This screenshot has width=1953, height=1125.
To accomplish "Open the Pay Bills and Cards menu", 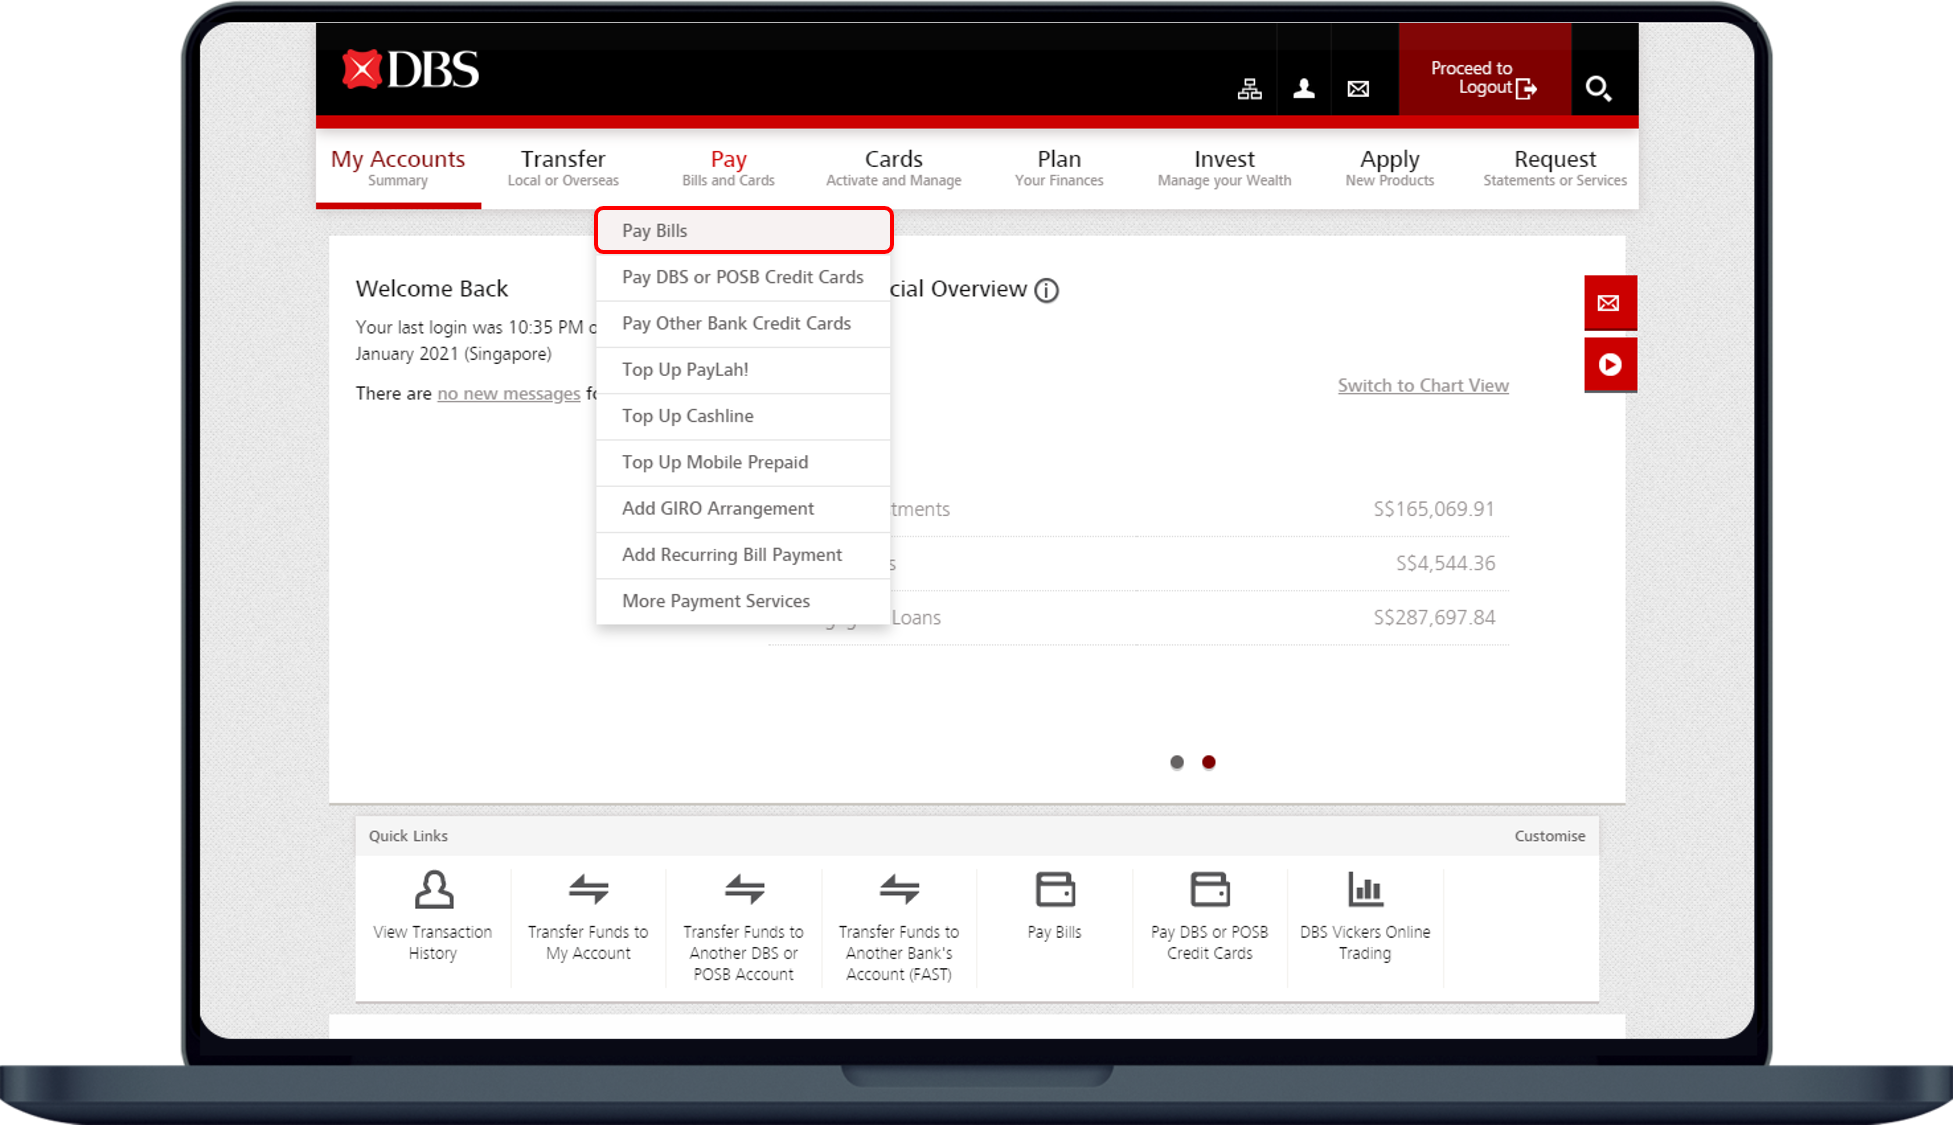I will (728, 168).
